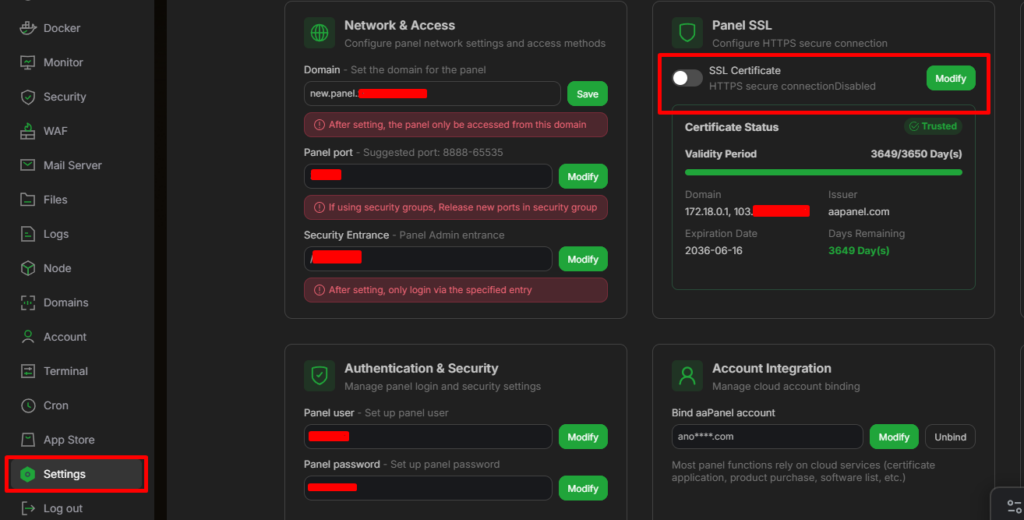Screen dimensions: 1024x520
Task: Modify the Panel port
Action: [583, 176]
